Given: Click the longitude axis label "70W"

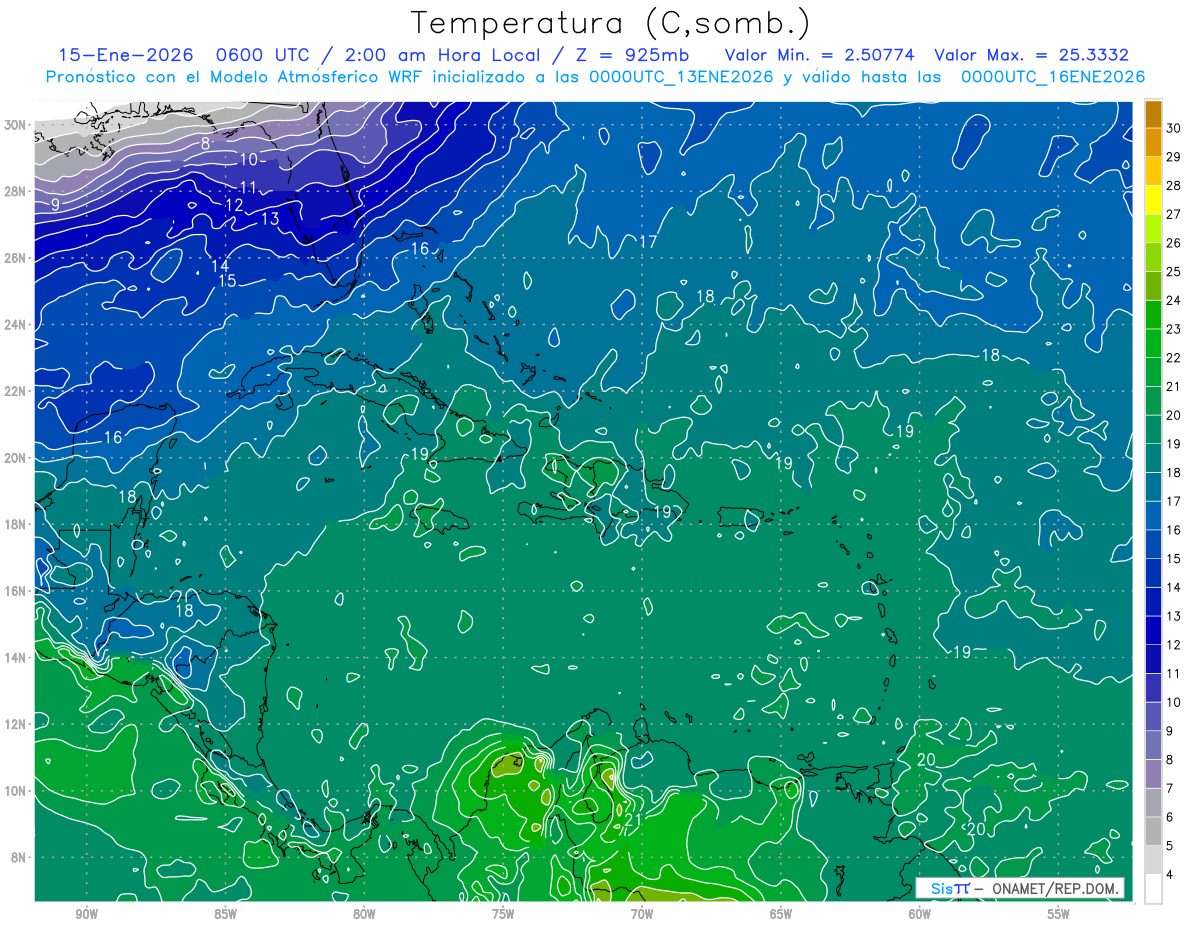Looking at the screenshot, I should coord(642,914).
